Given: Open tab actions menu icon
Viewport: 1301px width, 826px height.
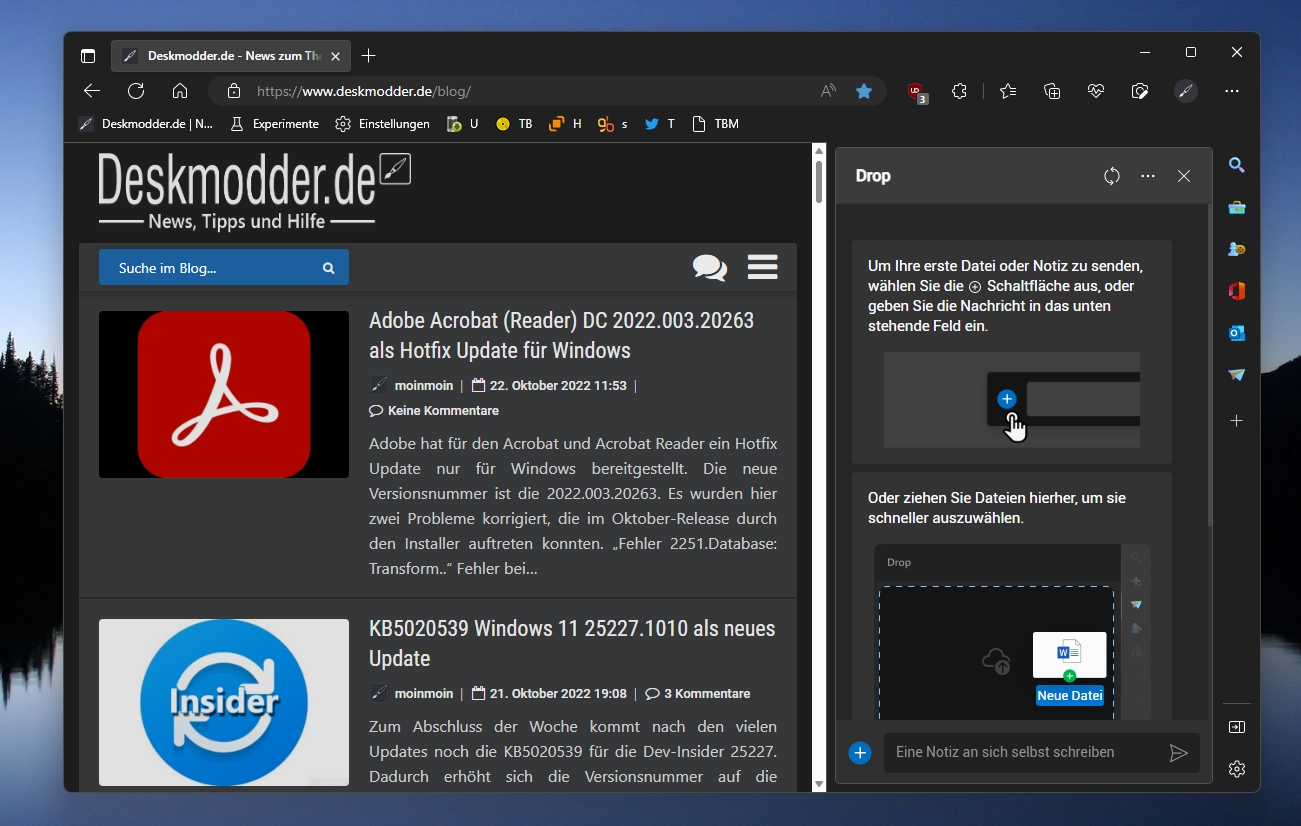Looking at the screenshot, I should (x=88, y=56).
